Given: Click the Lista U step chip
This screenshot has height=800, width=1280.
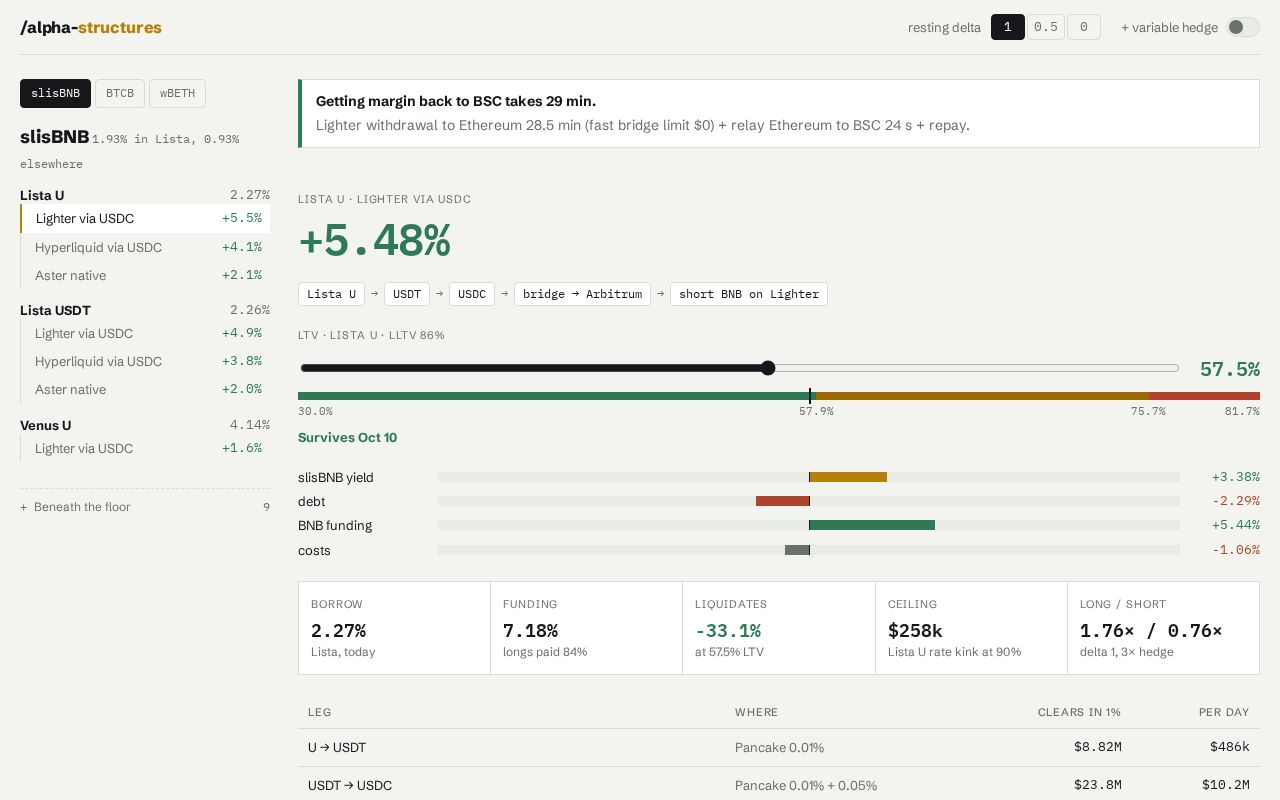Looking at the screenshot, I should click(x=331, y=294).
